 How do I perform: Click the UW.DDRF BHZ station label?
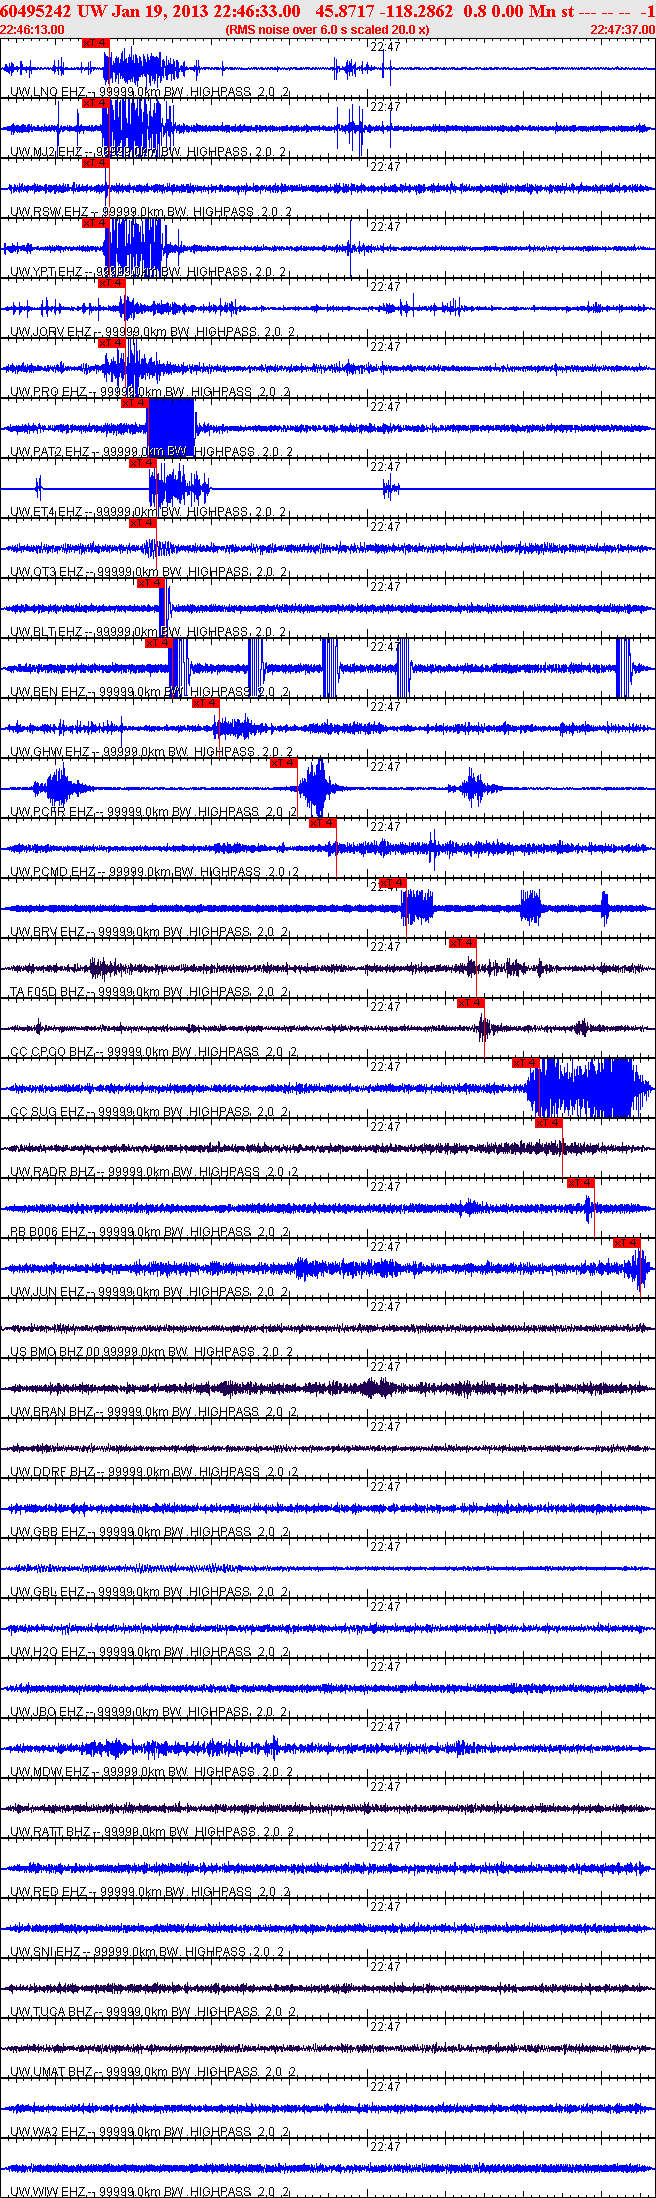pyautogui.click(x=52, y=1472)
